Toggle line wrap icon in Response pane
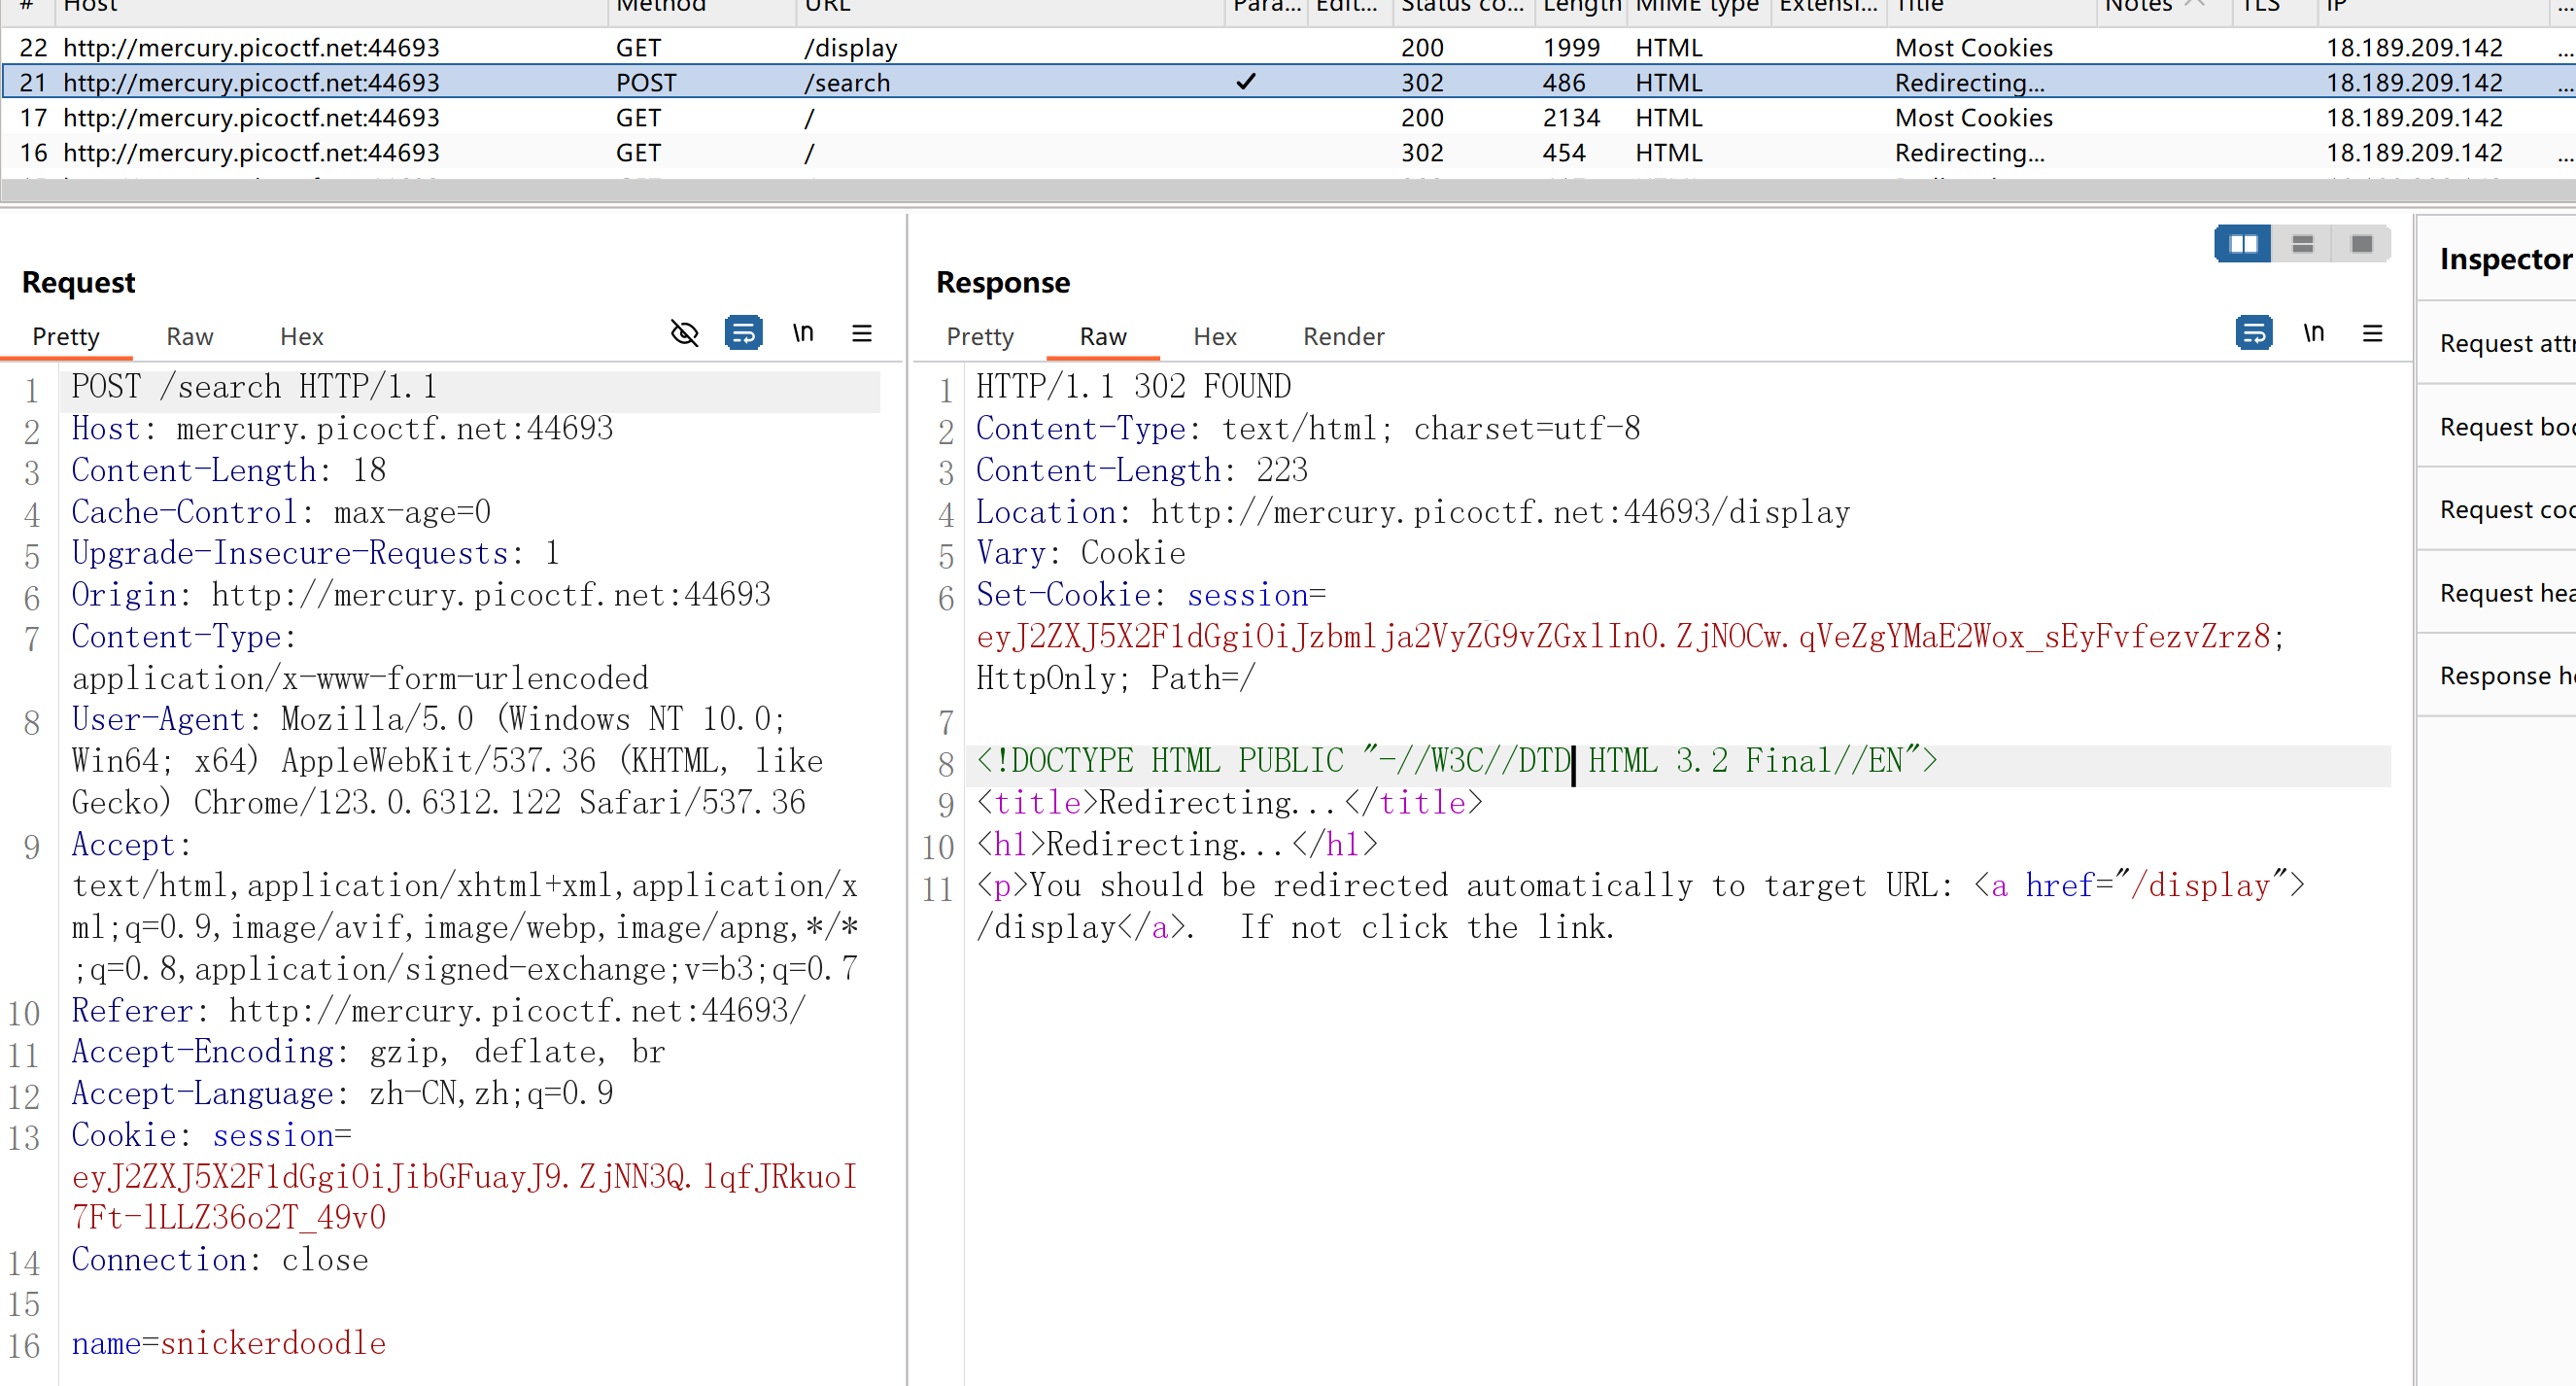 coord(2253,333)
